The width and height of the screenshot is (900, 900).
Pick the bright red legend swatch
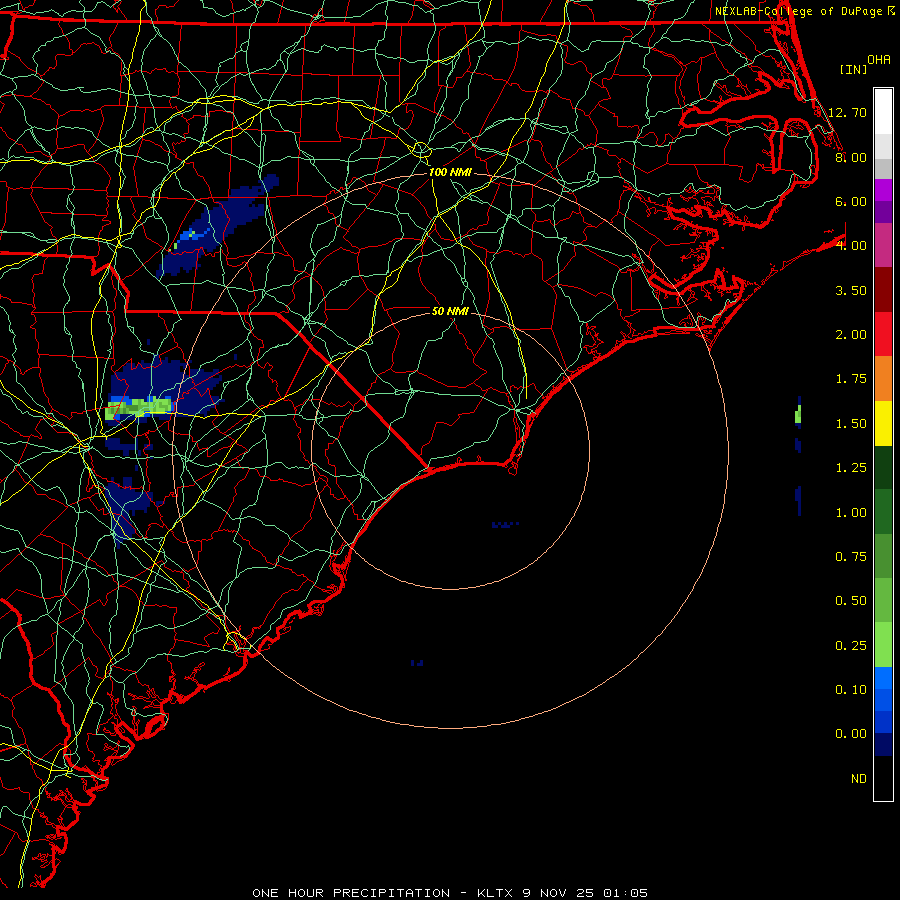coord(883,334)
